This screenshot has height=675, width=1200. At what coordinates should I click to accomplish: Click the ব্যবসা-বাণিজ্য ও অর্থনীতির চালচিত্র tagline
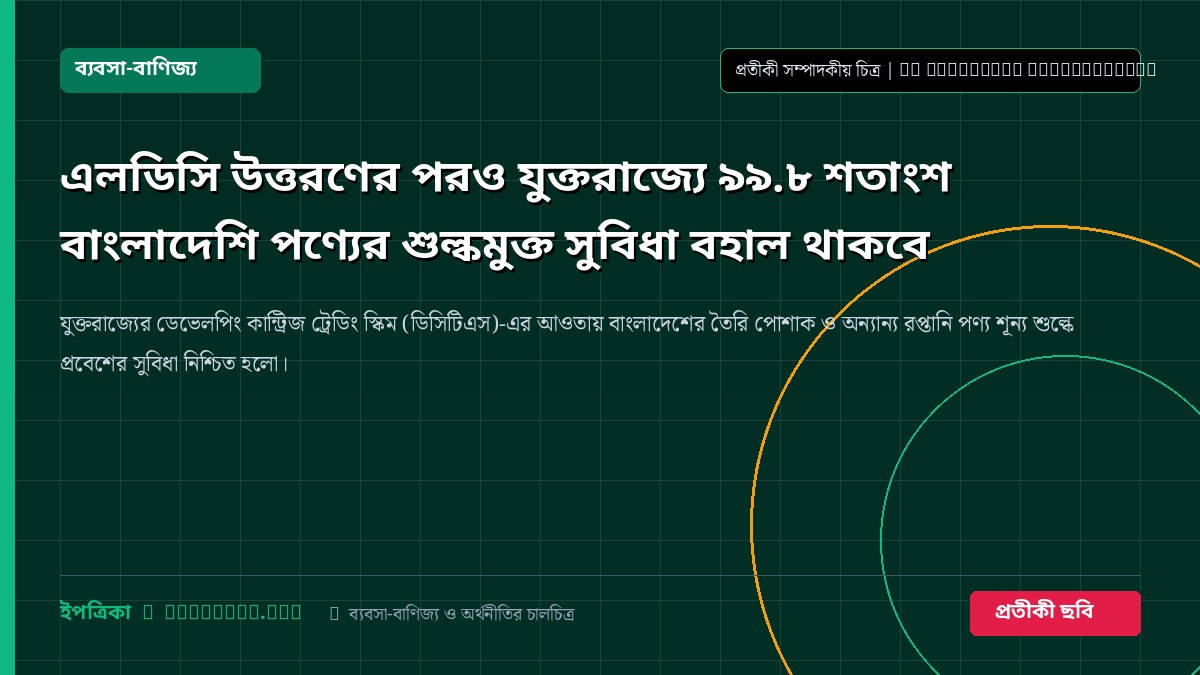click(x=461, y=613)
